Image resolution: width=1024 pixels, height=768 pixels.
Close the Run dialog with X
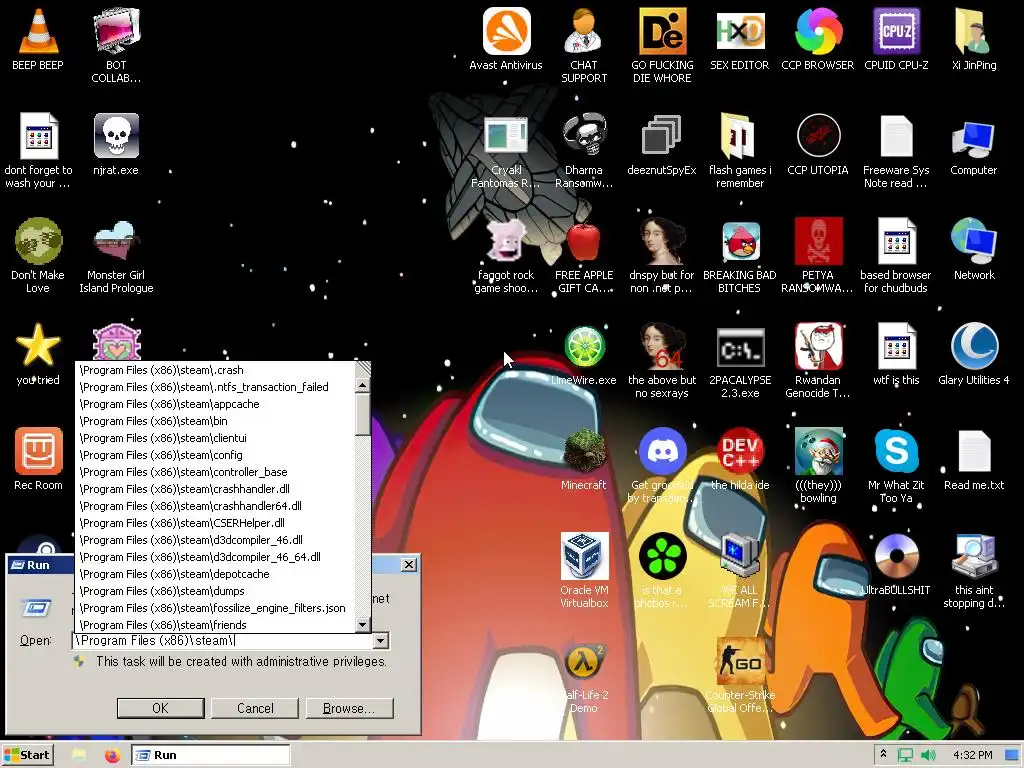tap(409, 565)
